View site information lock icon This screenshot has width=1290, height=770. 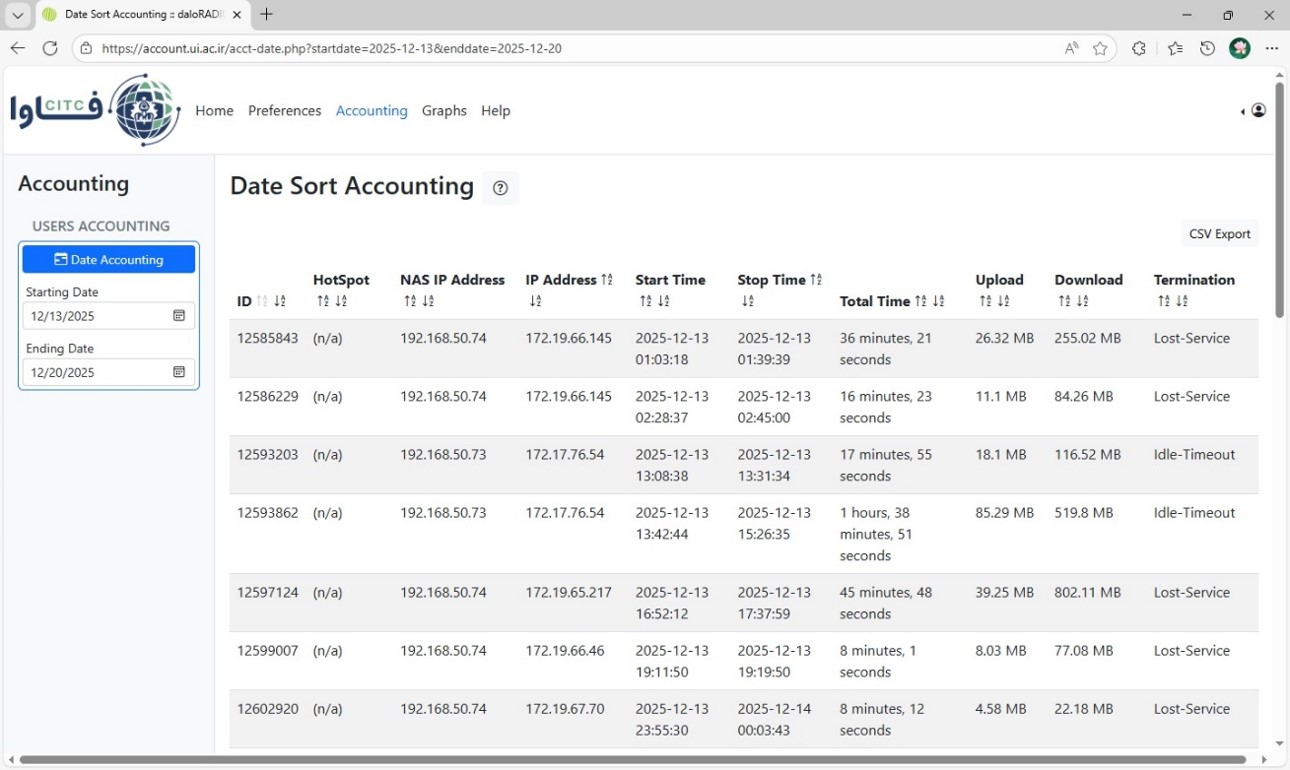click(x=86, y=48)
